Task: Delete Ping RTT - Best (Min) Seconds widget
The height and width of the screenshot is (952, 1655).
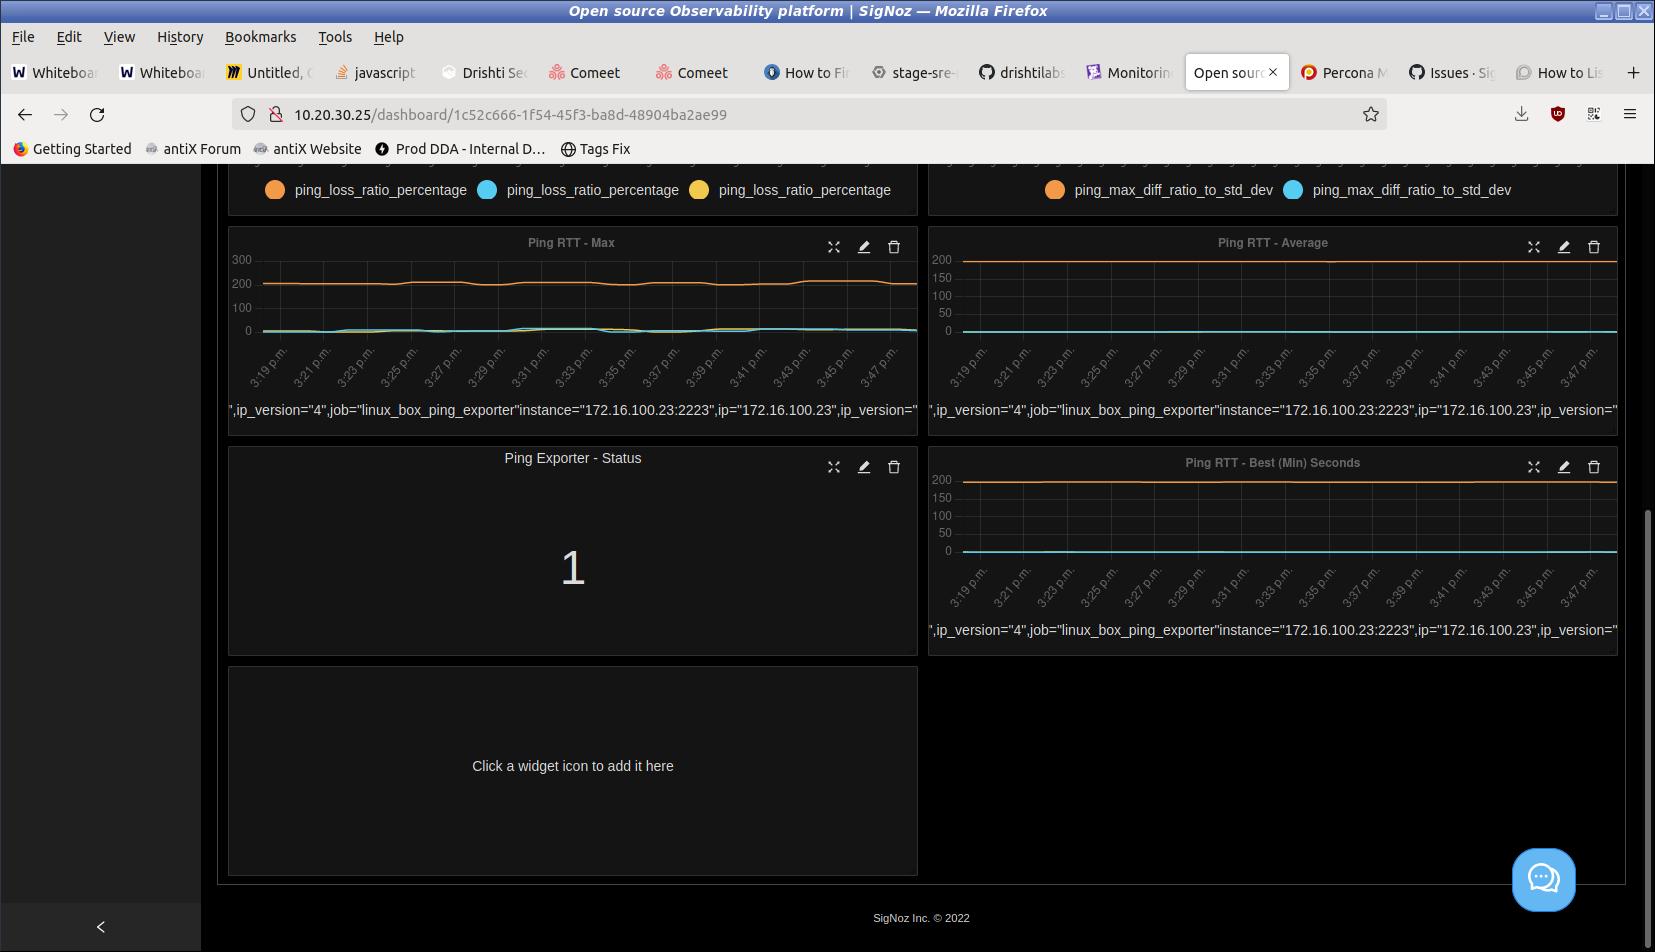Action: [1594, 467]
